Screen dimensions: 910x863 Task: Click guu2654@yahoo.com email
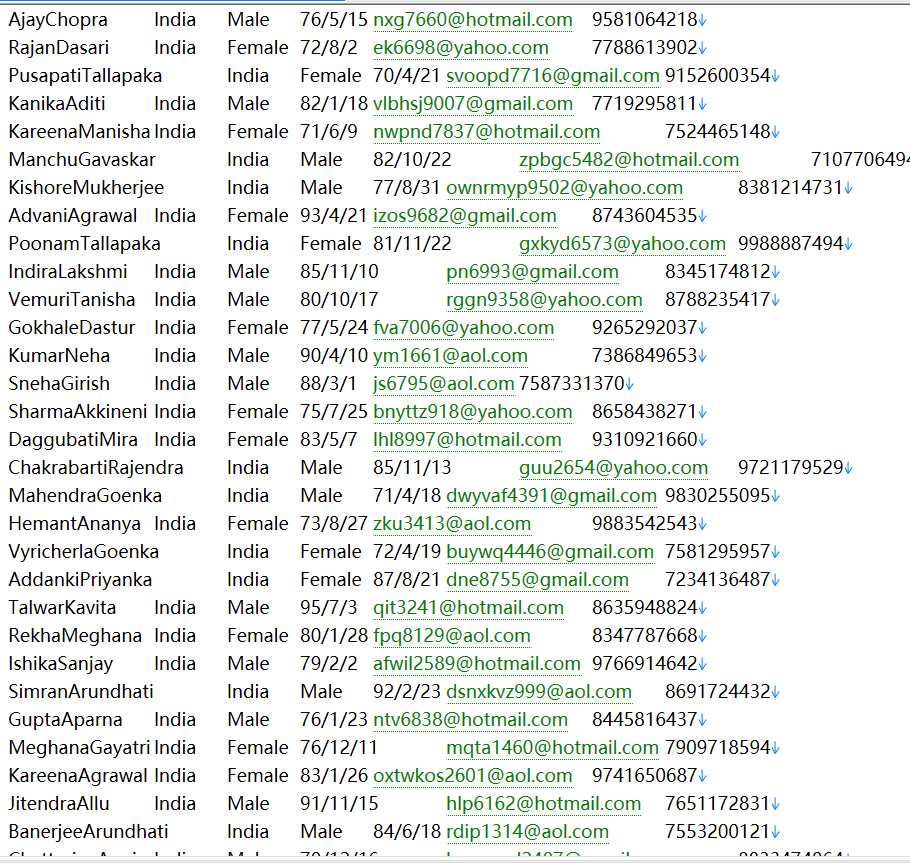[613, 467]
